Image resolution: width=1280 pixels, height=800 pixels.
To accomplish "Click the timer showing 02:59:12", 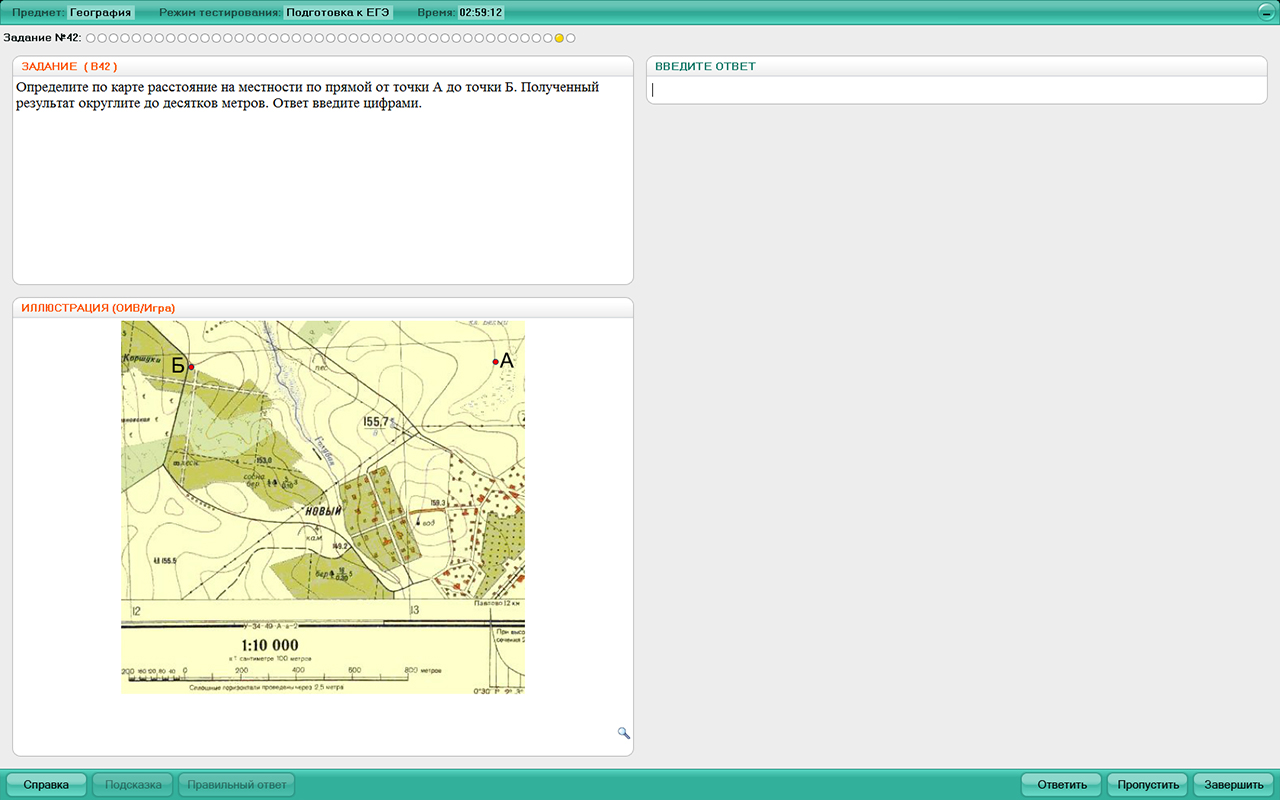I will pyautogui.click(x=481, y=13).
